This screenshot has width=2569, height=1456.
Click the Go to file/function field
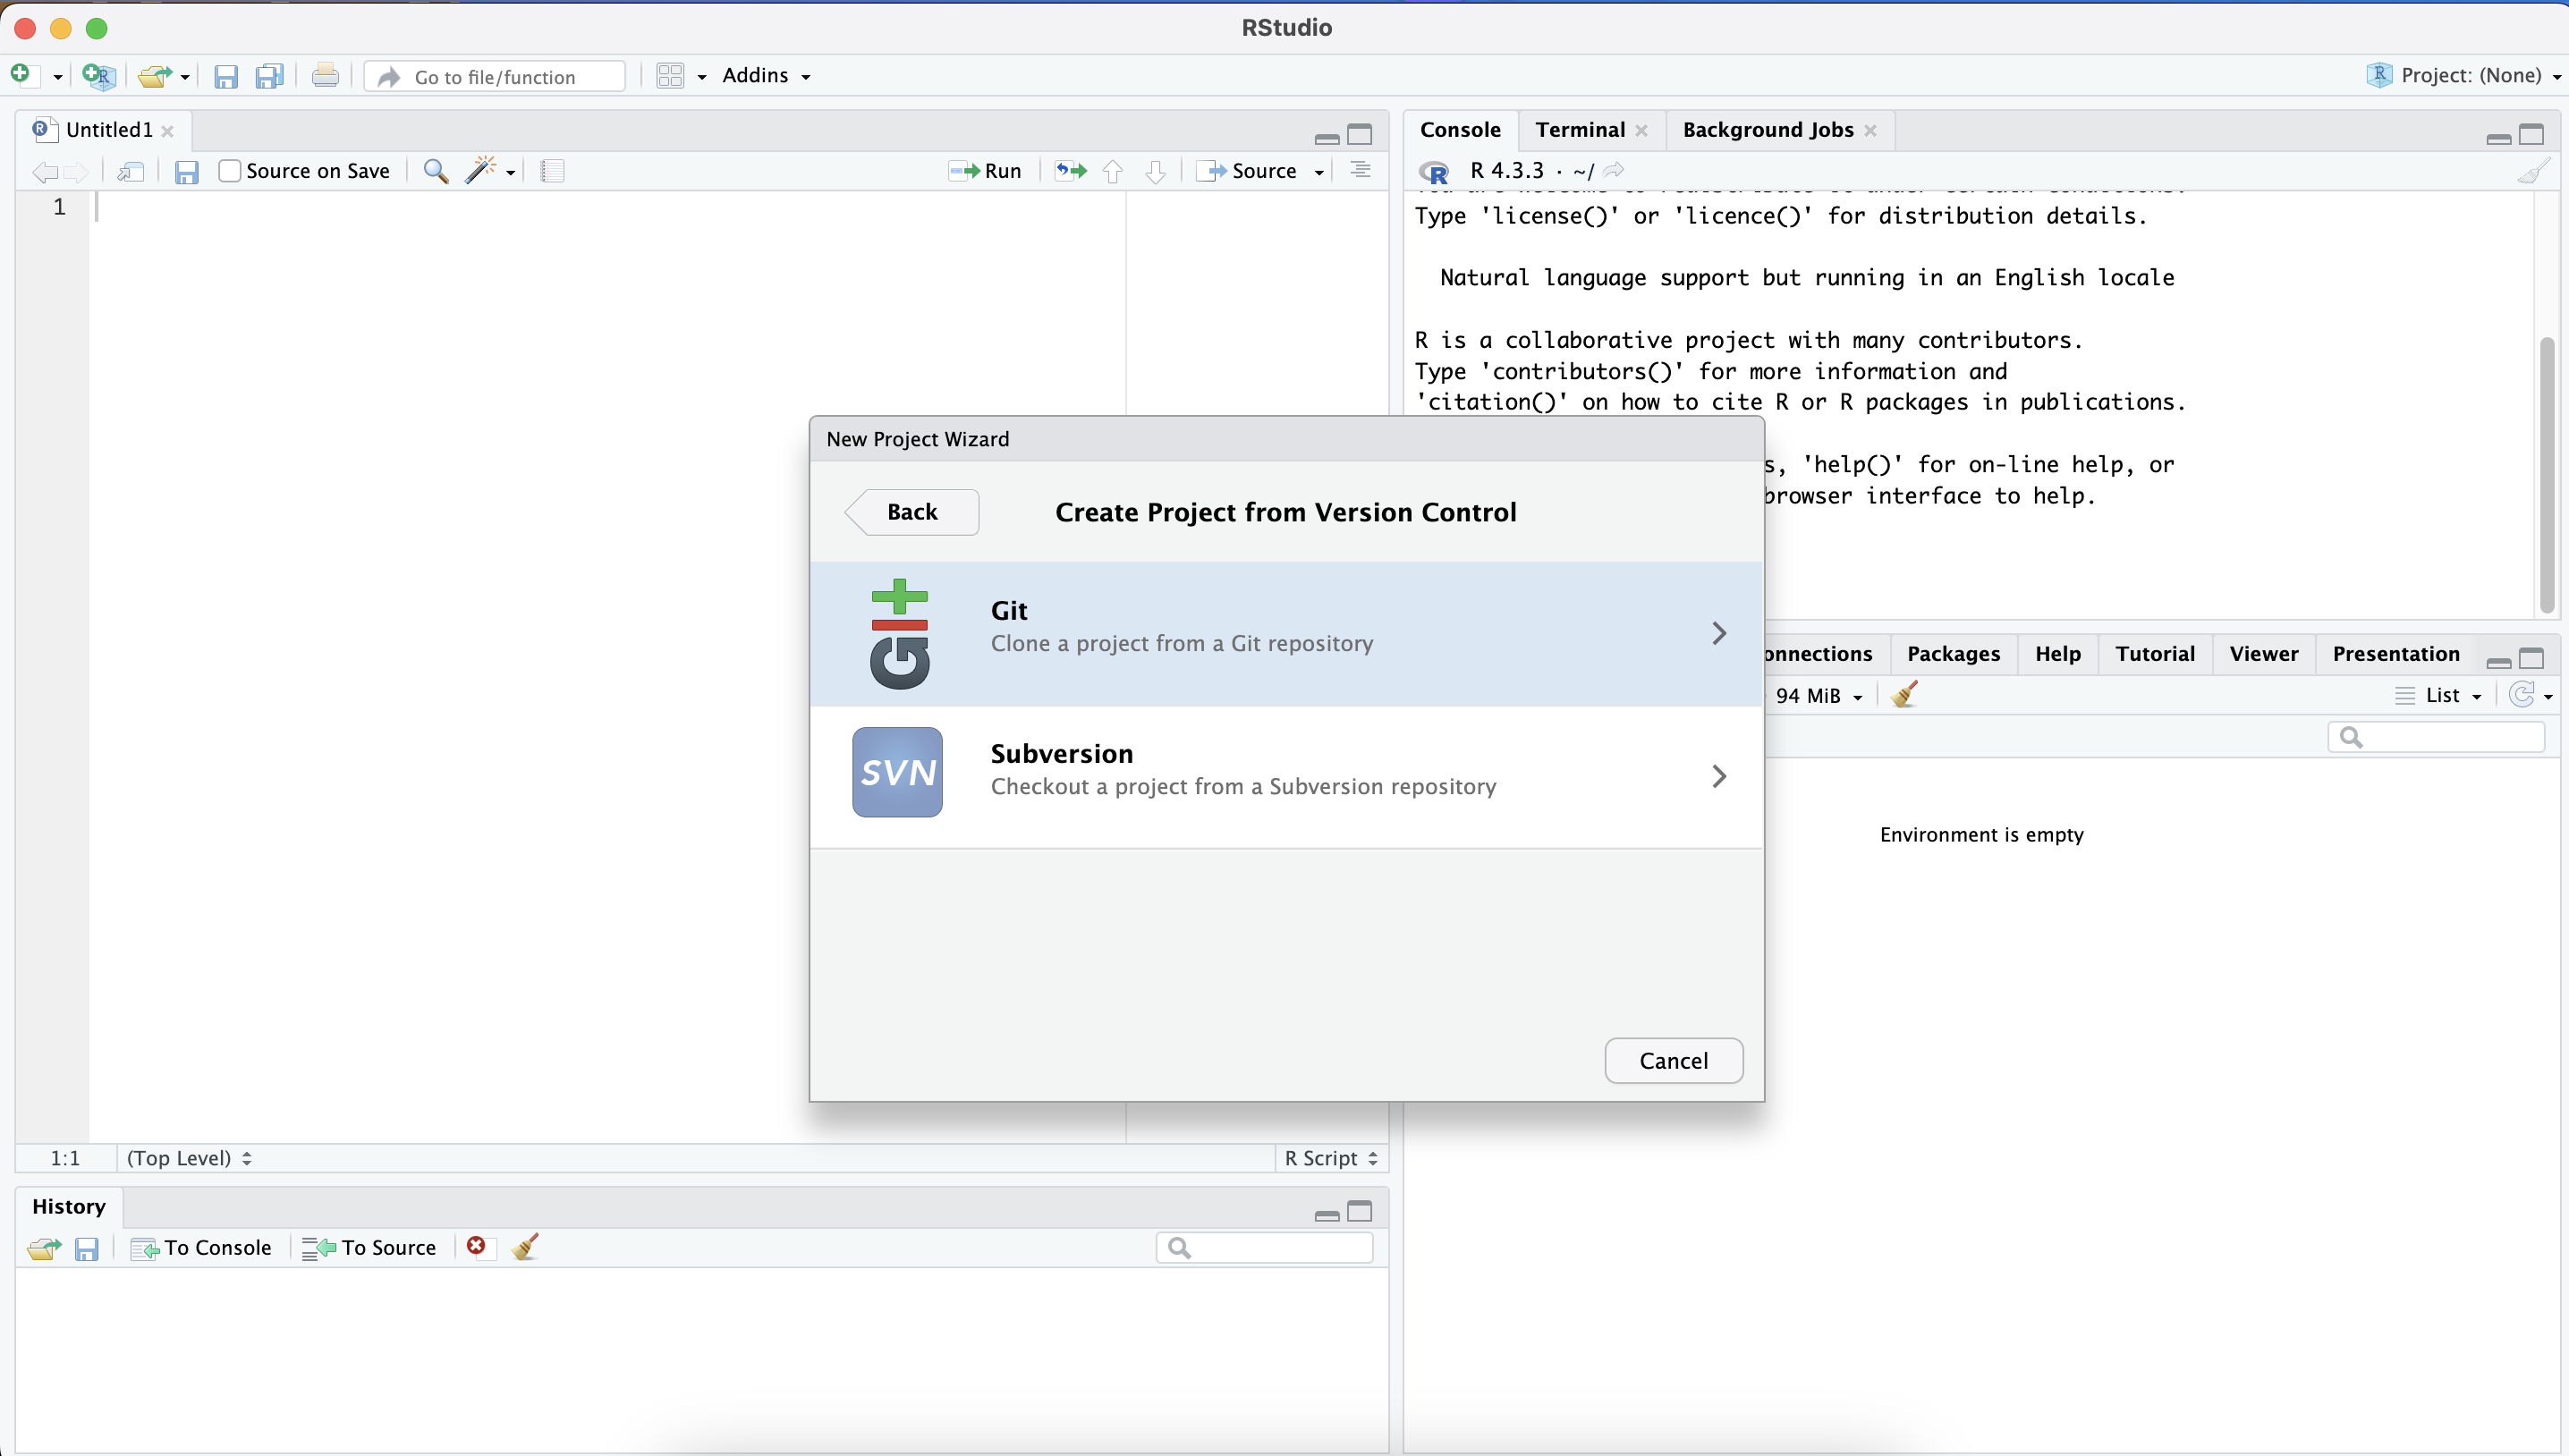[x=496, y=77]
